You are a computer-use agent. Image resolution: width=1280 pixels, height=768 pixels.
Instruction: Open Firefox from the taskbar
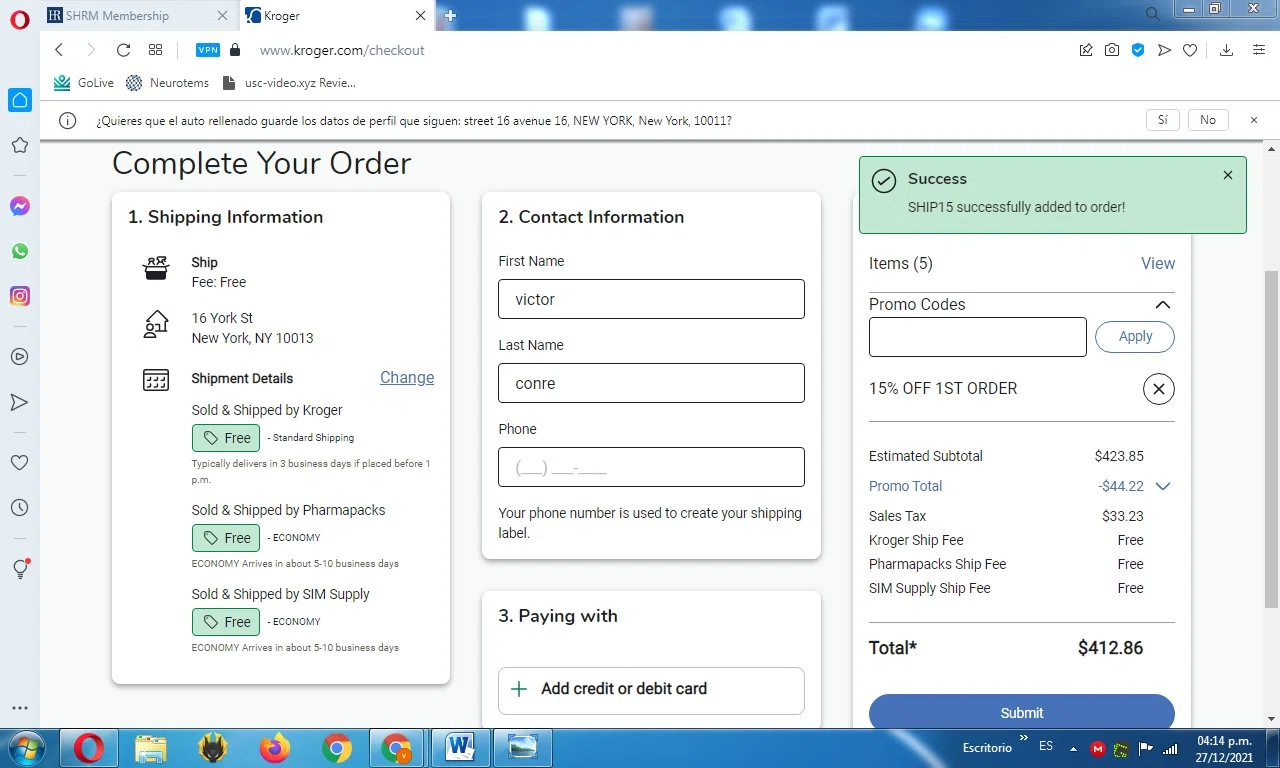[x=273, y=748]
